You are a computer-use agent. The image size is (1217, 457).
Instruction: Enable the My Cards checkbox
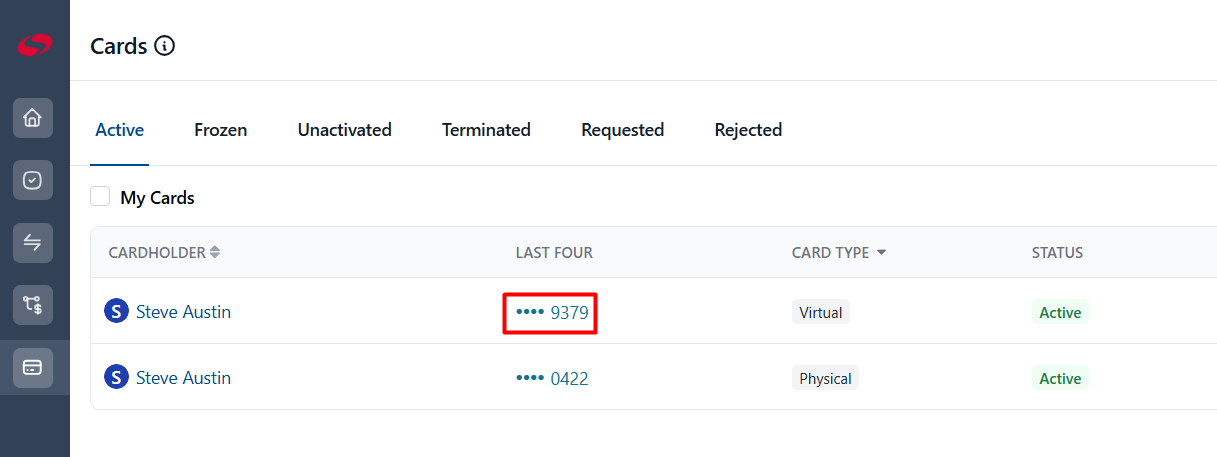point(100,197)
